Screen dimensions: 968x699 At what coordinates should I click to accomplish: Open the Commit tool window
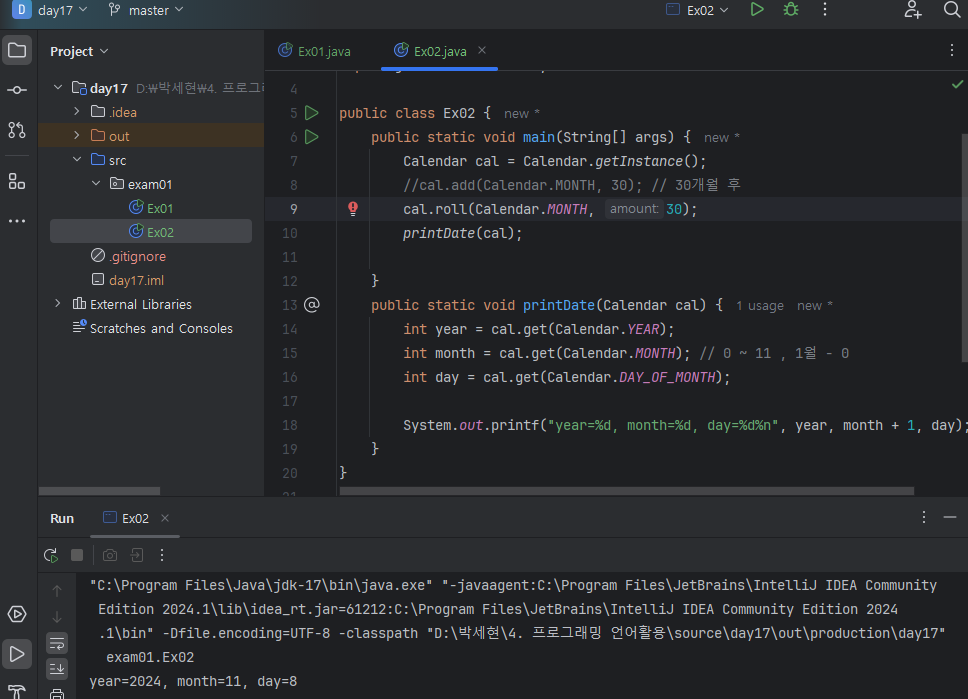[x=17, y=90]
